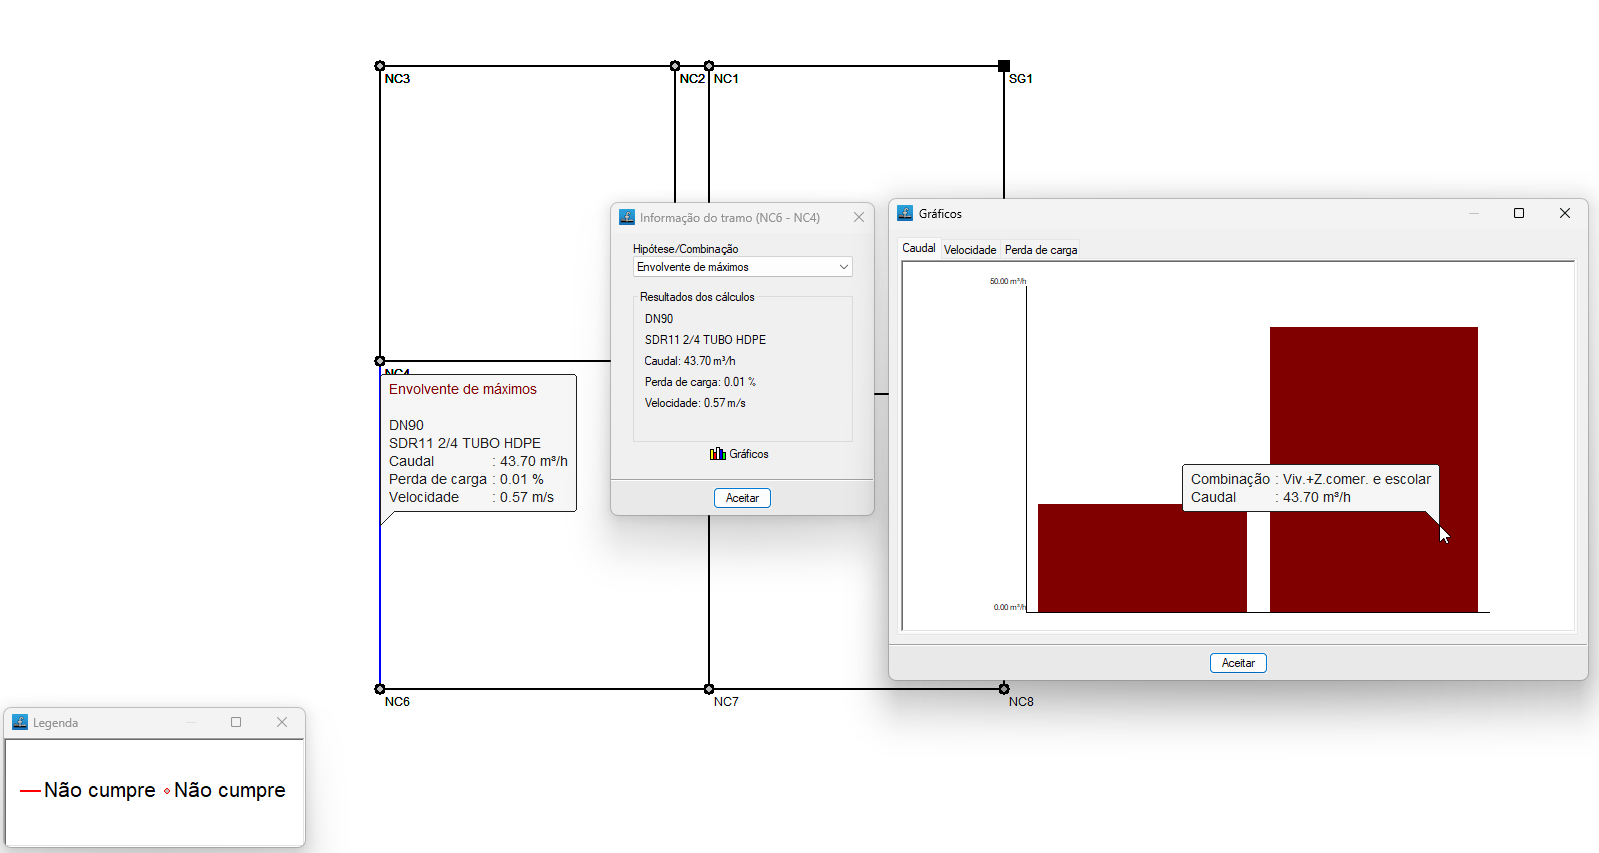Screen dimensions: 1599x853
Task: Close the Legenda window
Action: pyautogui.click(x=282, y=722)
